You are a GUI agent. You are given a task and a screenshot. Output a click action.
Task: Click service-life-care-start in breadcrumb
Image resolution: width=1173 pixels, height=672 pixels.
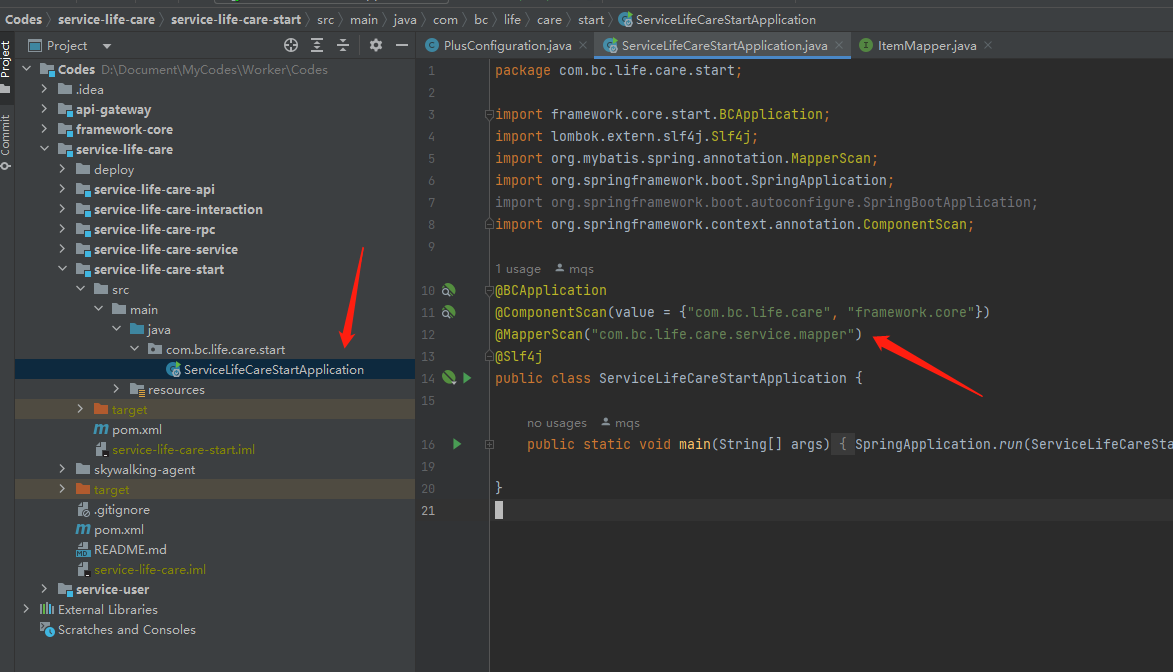(x=236, y=19)
